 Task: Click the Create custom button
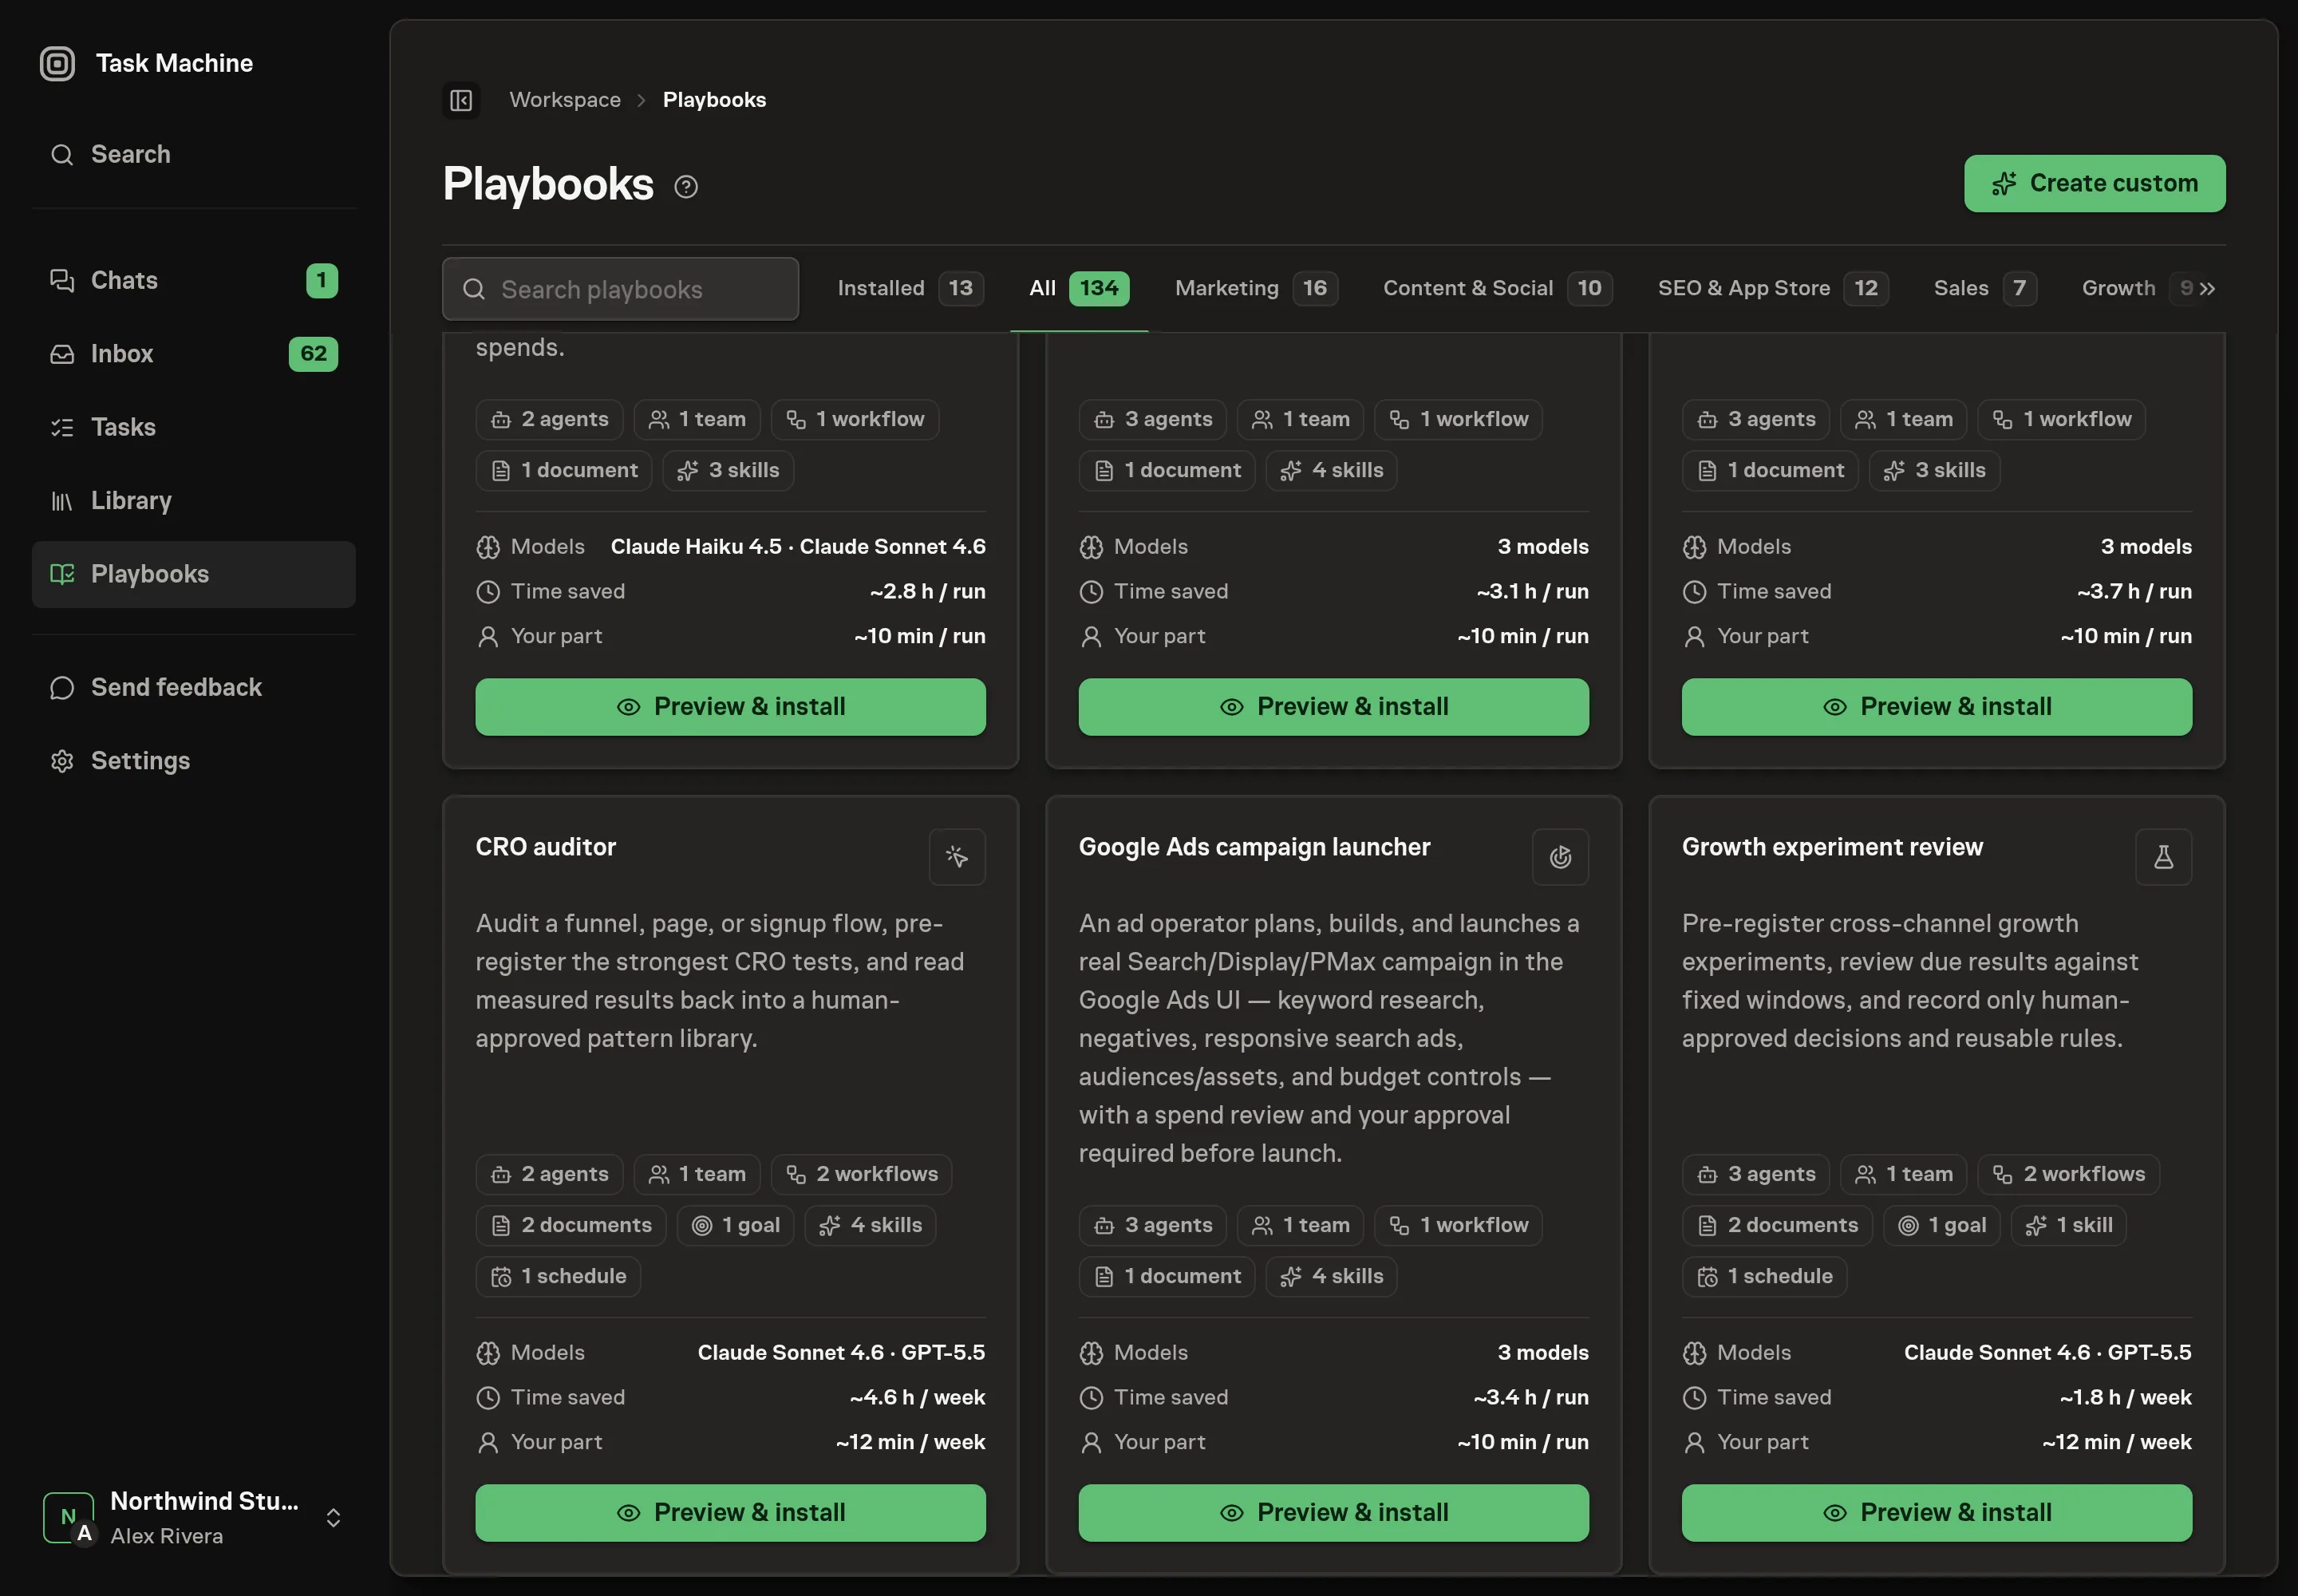click(x=2094, y=184)
